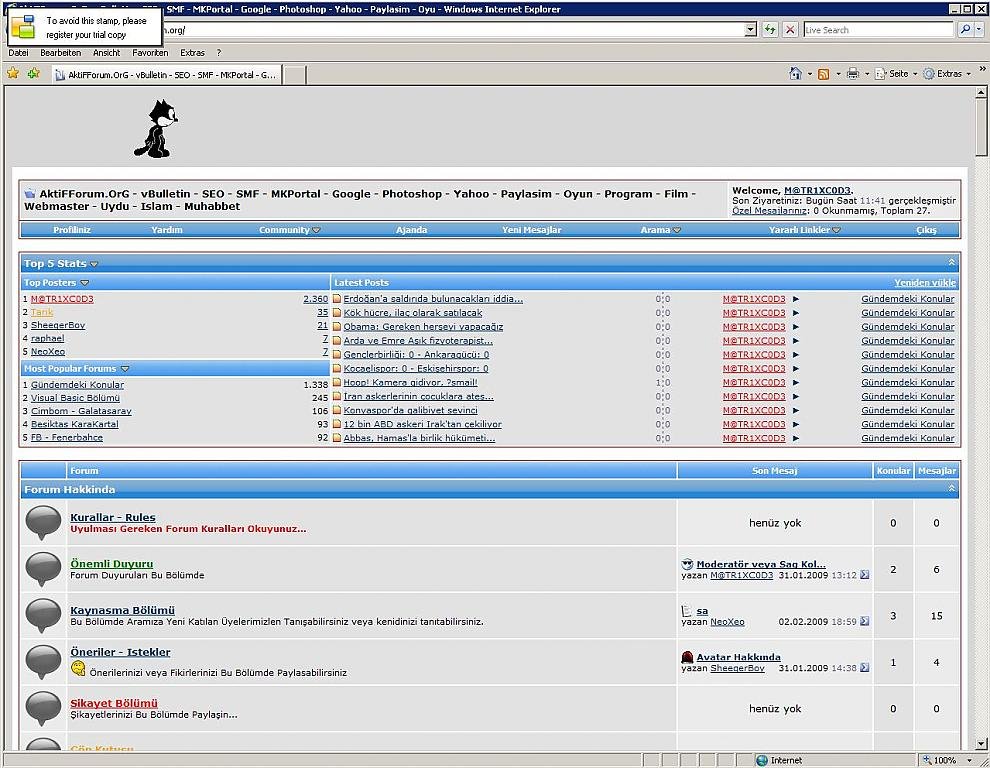Viewport: 990px width, 768px height.
Task: Open the address bar history dropdown
Action: [750, 30]
